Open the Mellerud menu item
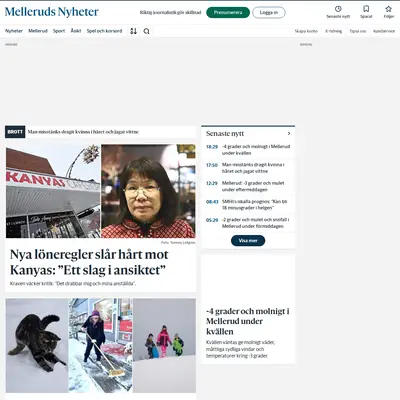 [38, 31]
